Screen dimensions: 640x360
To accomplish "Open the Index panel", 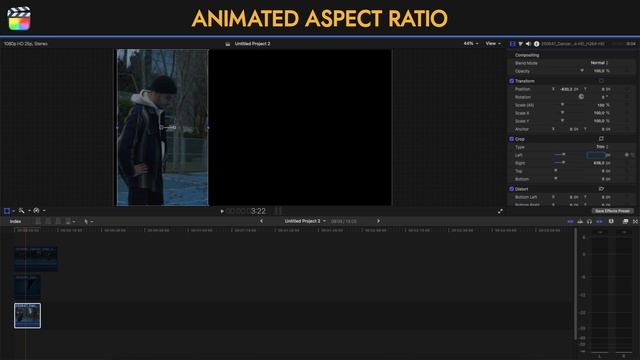I will pos(16,221).
